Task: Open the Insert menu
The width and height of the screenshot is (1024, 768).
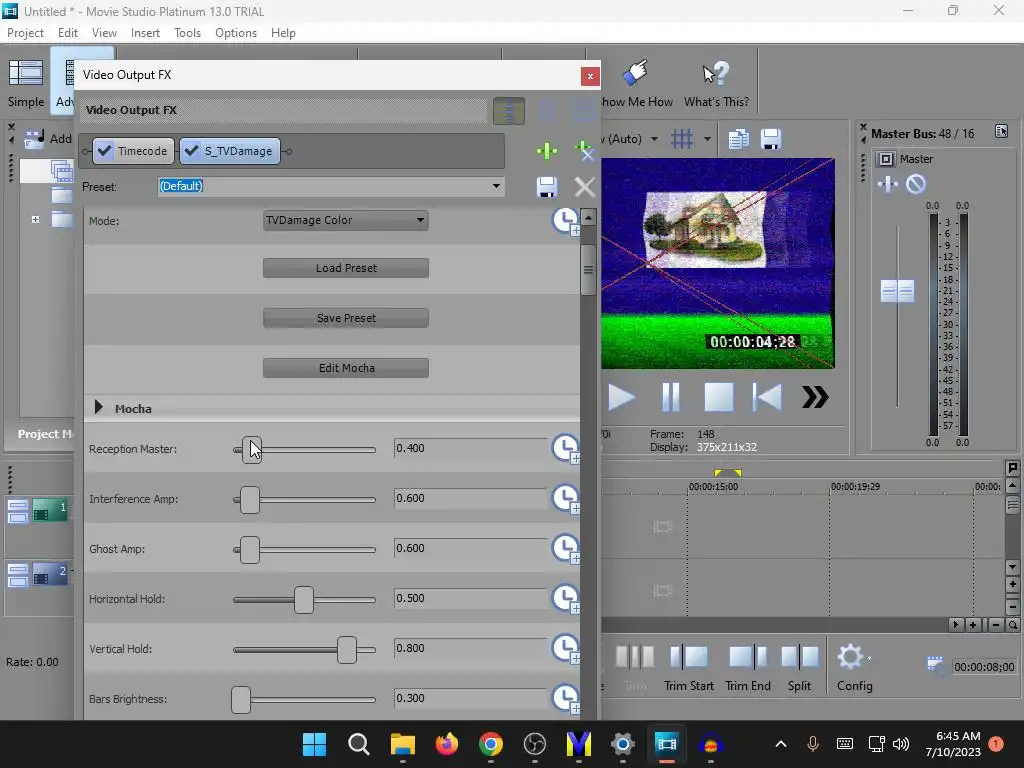Action: [145, 33]
